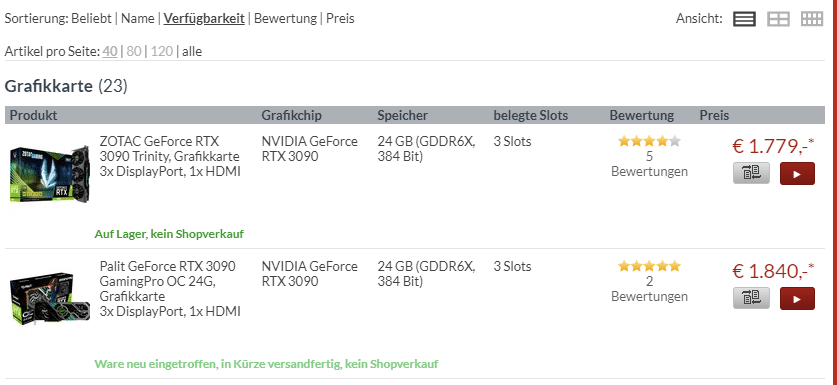This screenshot has width=837, height=385.
Task: Sort products by Name
Action: pos(138,19)
